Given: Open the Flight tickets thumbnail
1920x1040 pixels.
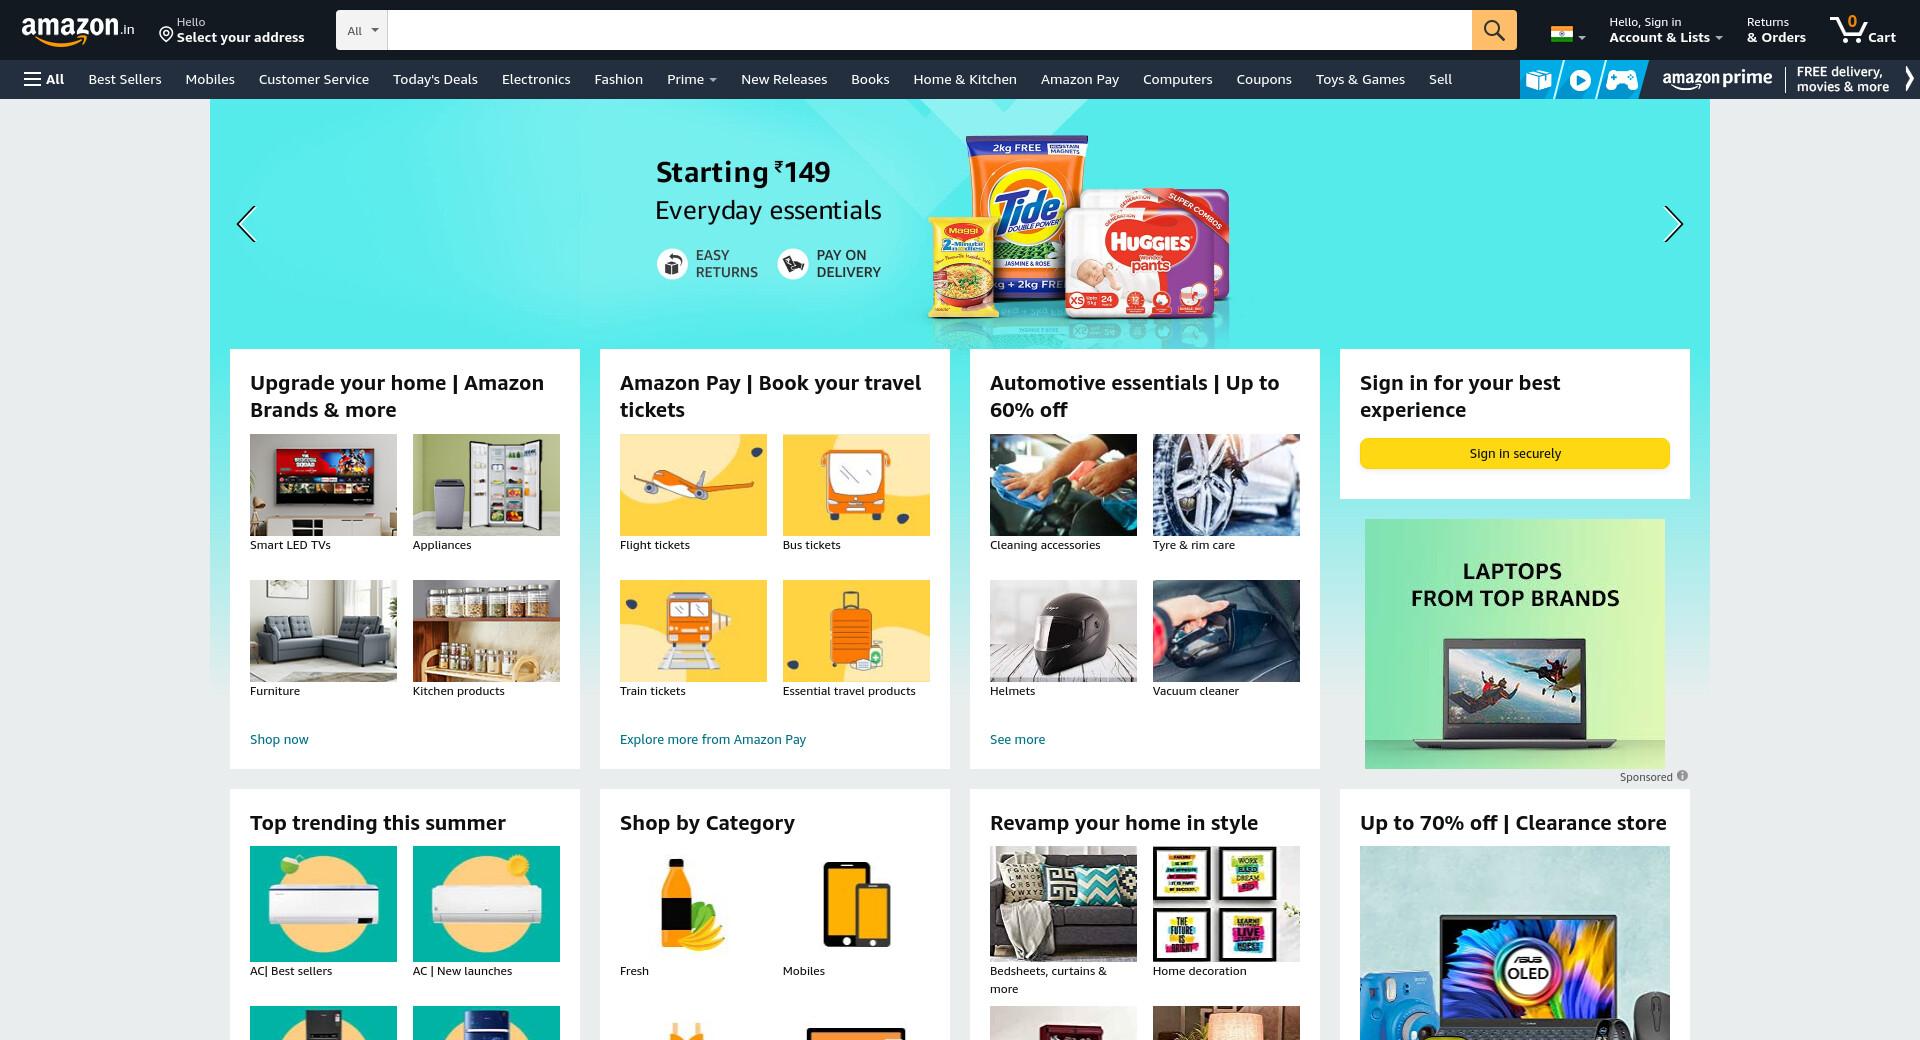Looking at the screenshot, I should [x=693, y=485].
